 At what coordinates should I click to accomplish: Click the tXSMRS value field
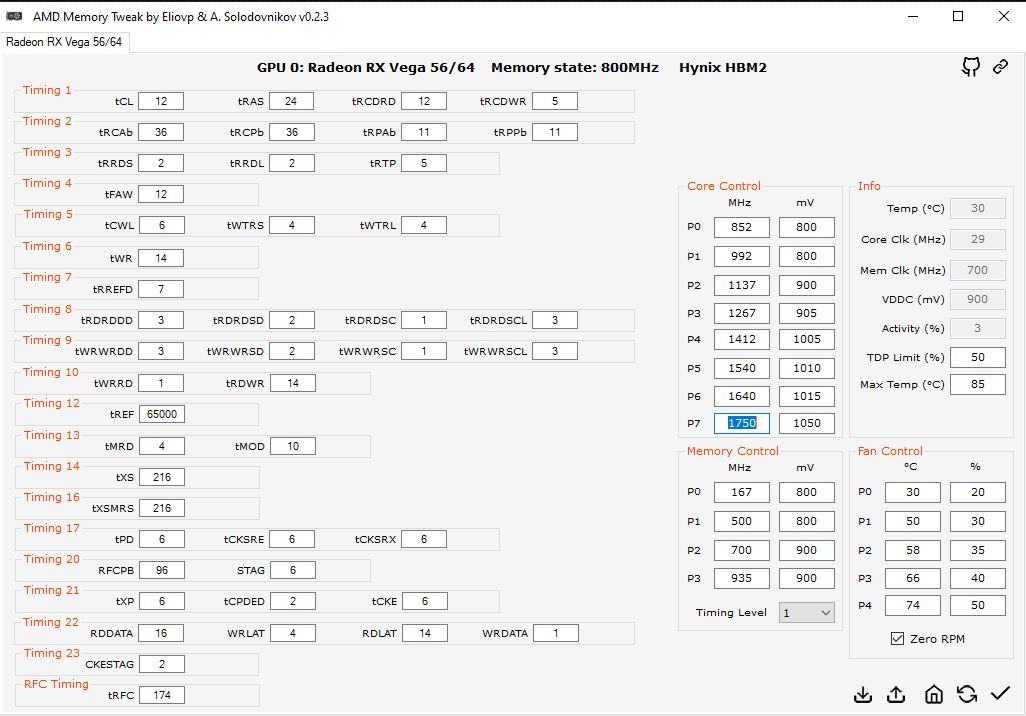[x=162, y=508]
